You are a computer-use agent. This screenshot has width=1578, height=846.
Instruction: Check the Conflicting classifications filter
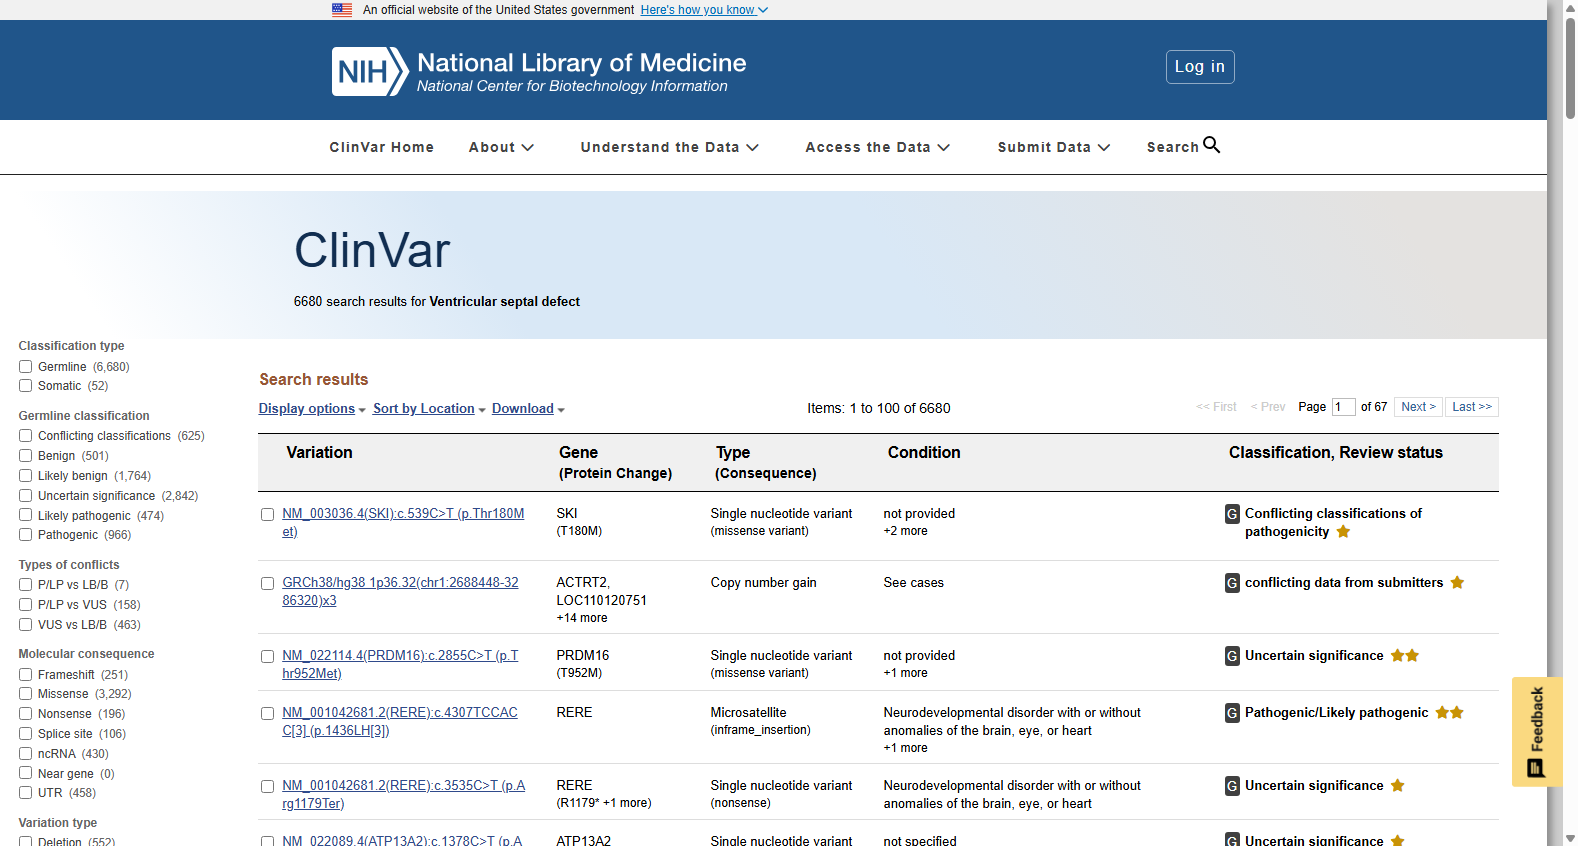point(26,436)
